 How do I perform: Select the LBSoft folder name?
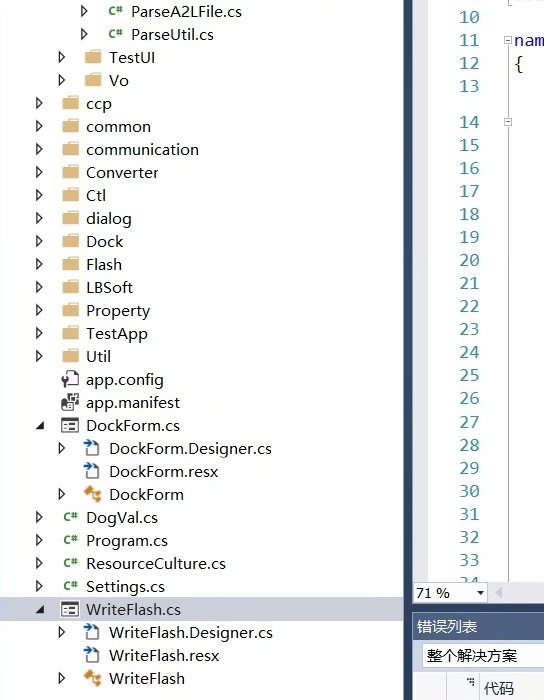(x=109, y=287)
